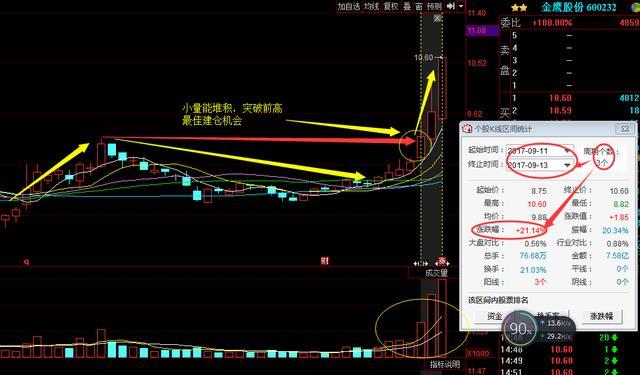
Task: Click the 阳线 3个 count
Action: [540, 282]
